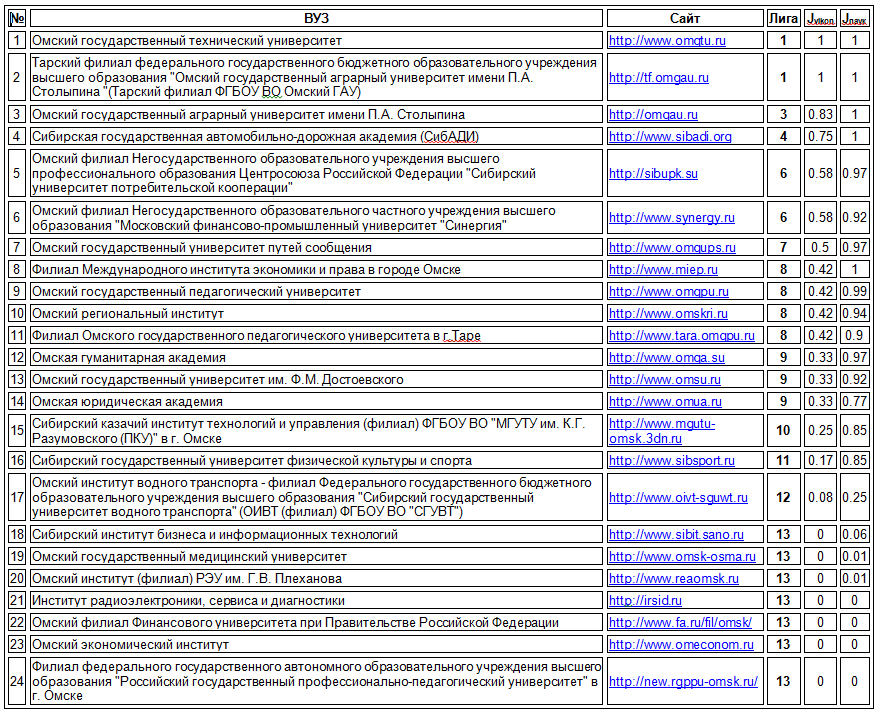Follow the www.fa.ru/fil/omsk/ link
Viewport: 876px width, 713px height.
(x=680, y=623)
